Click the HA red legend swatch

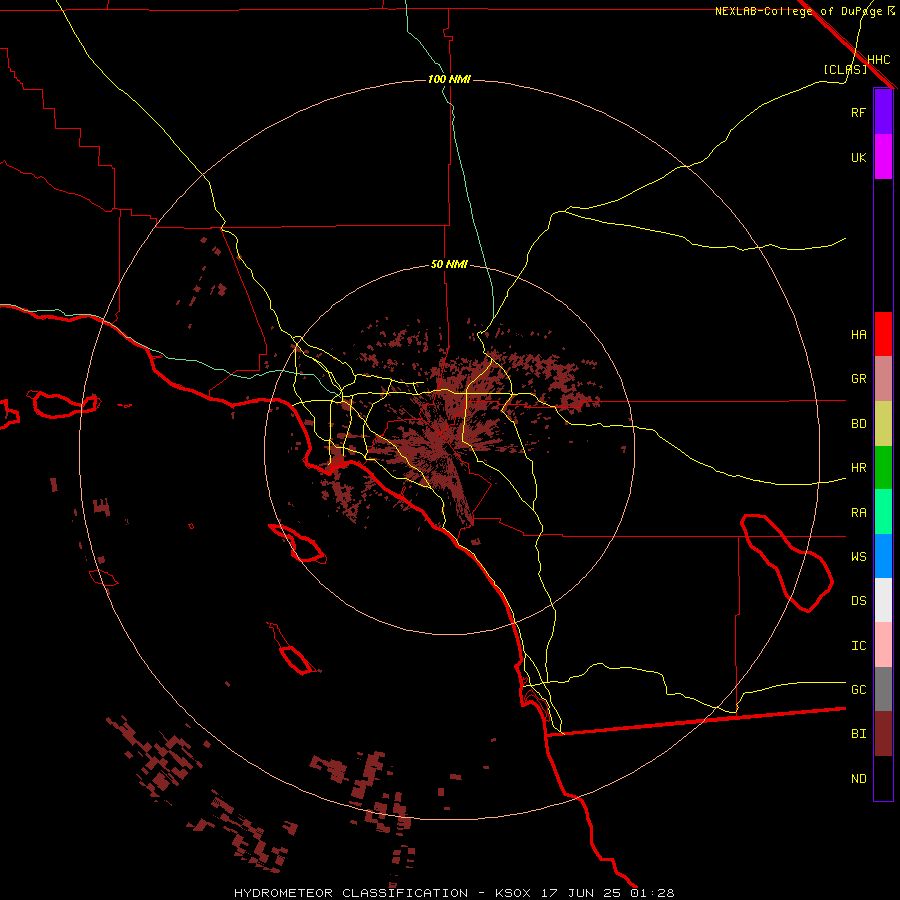(883, 334)
